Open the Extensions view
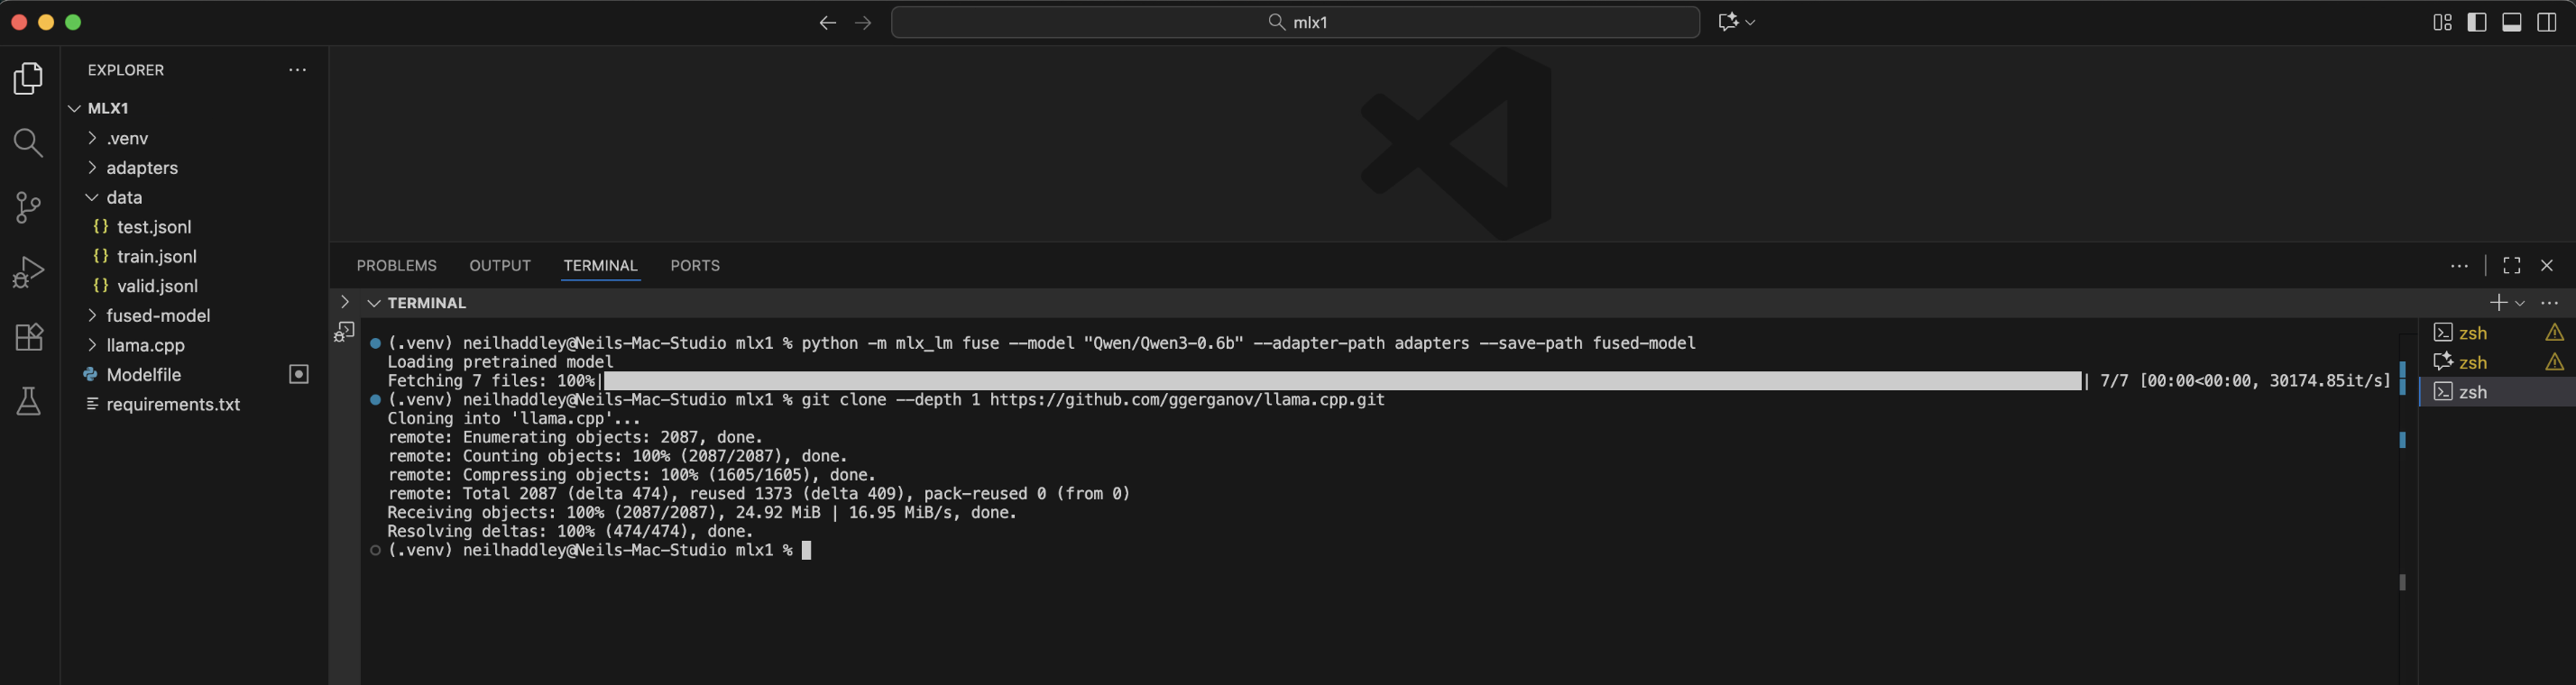Image resolution: width=2576 pixels, height=685 pixels. coord(29,337)
